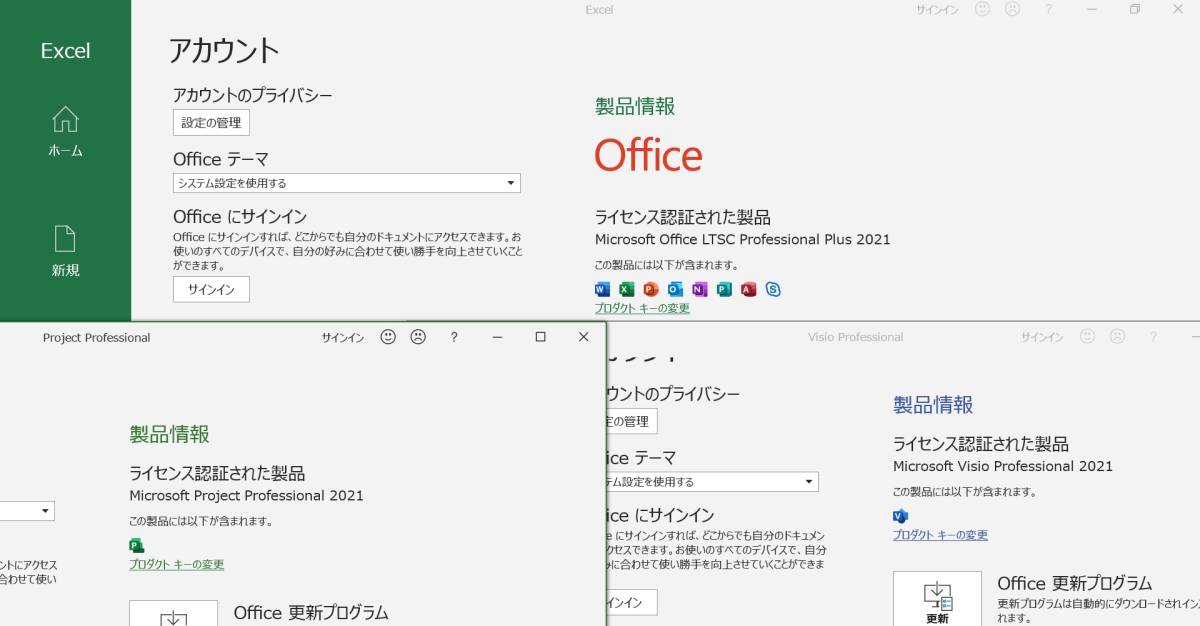1200x626 pixels.
Task: Click プロダクト キーの変更 link in the Project window
Action: click(x=177, y=564)
